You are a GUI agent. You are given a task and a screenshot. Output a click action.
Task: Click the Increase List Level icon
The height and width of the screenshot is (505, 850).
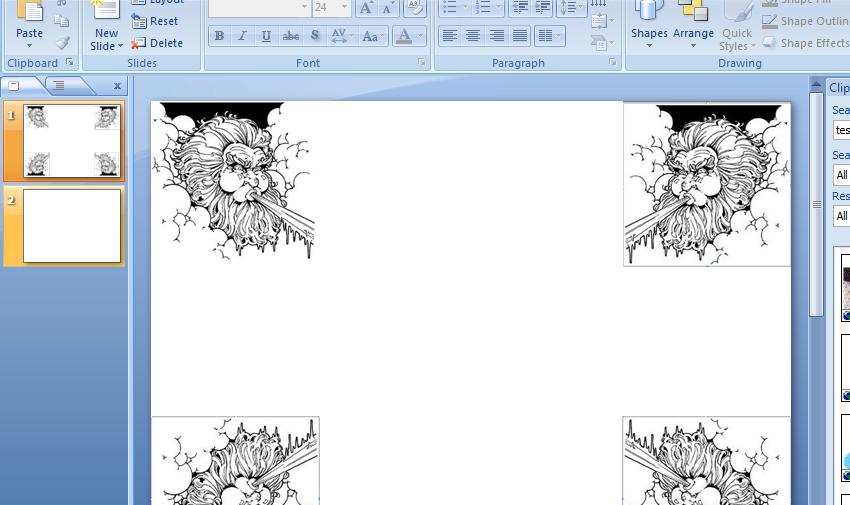(x=542, y=8)
